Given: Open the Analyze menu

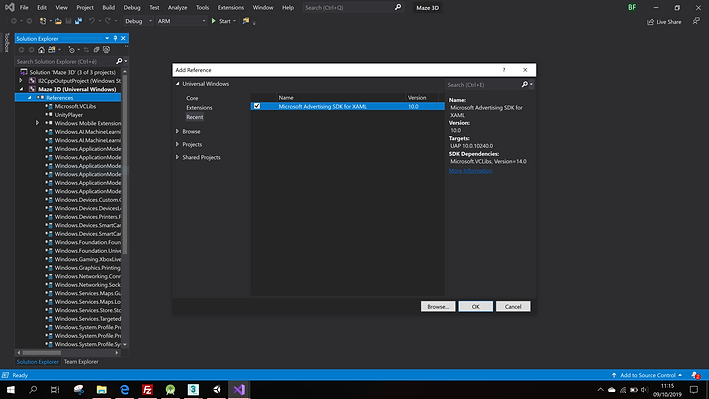Looking at the screenshot, I should 177,8.
